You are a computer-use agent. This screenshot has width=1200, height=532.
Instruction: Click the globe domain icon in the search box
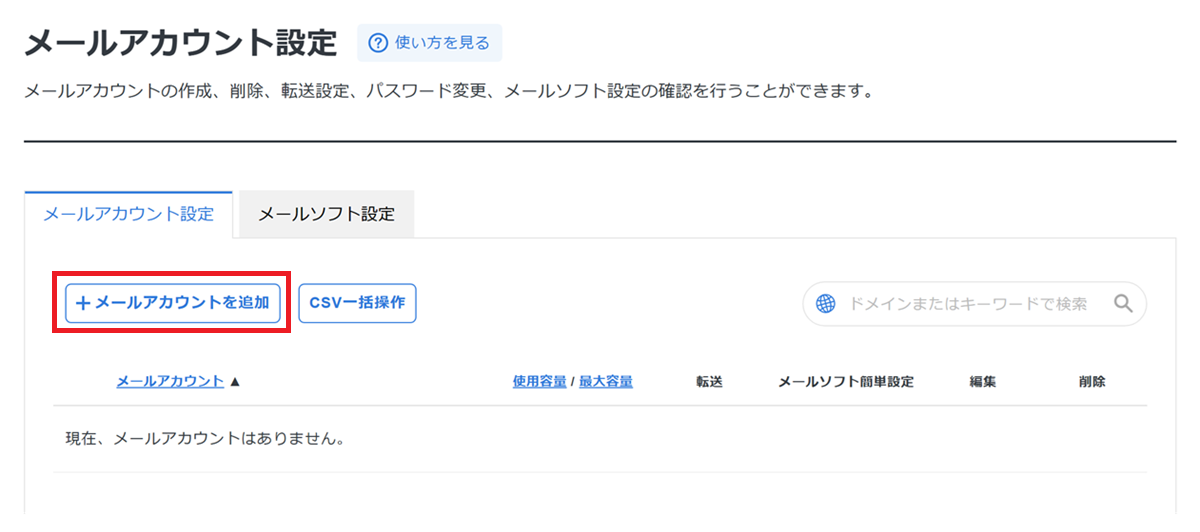825,304
